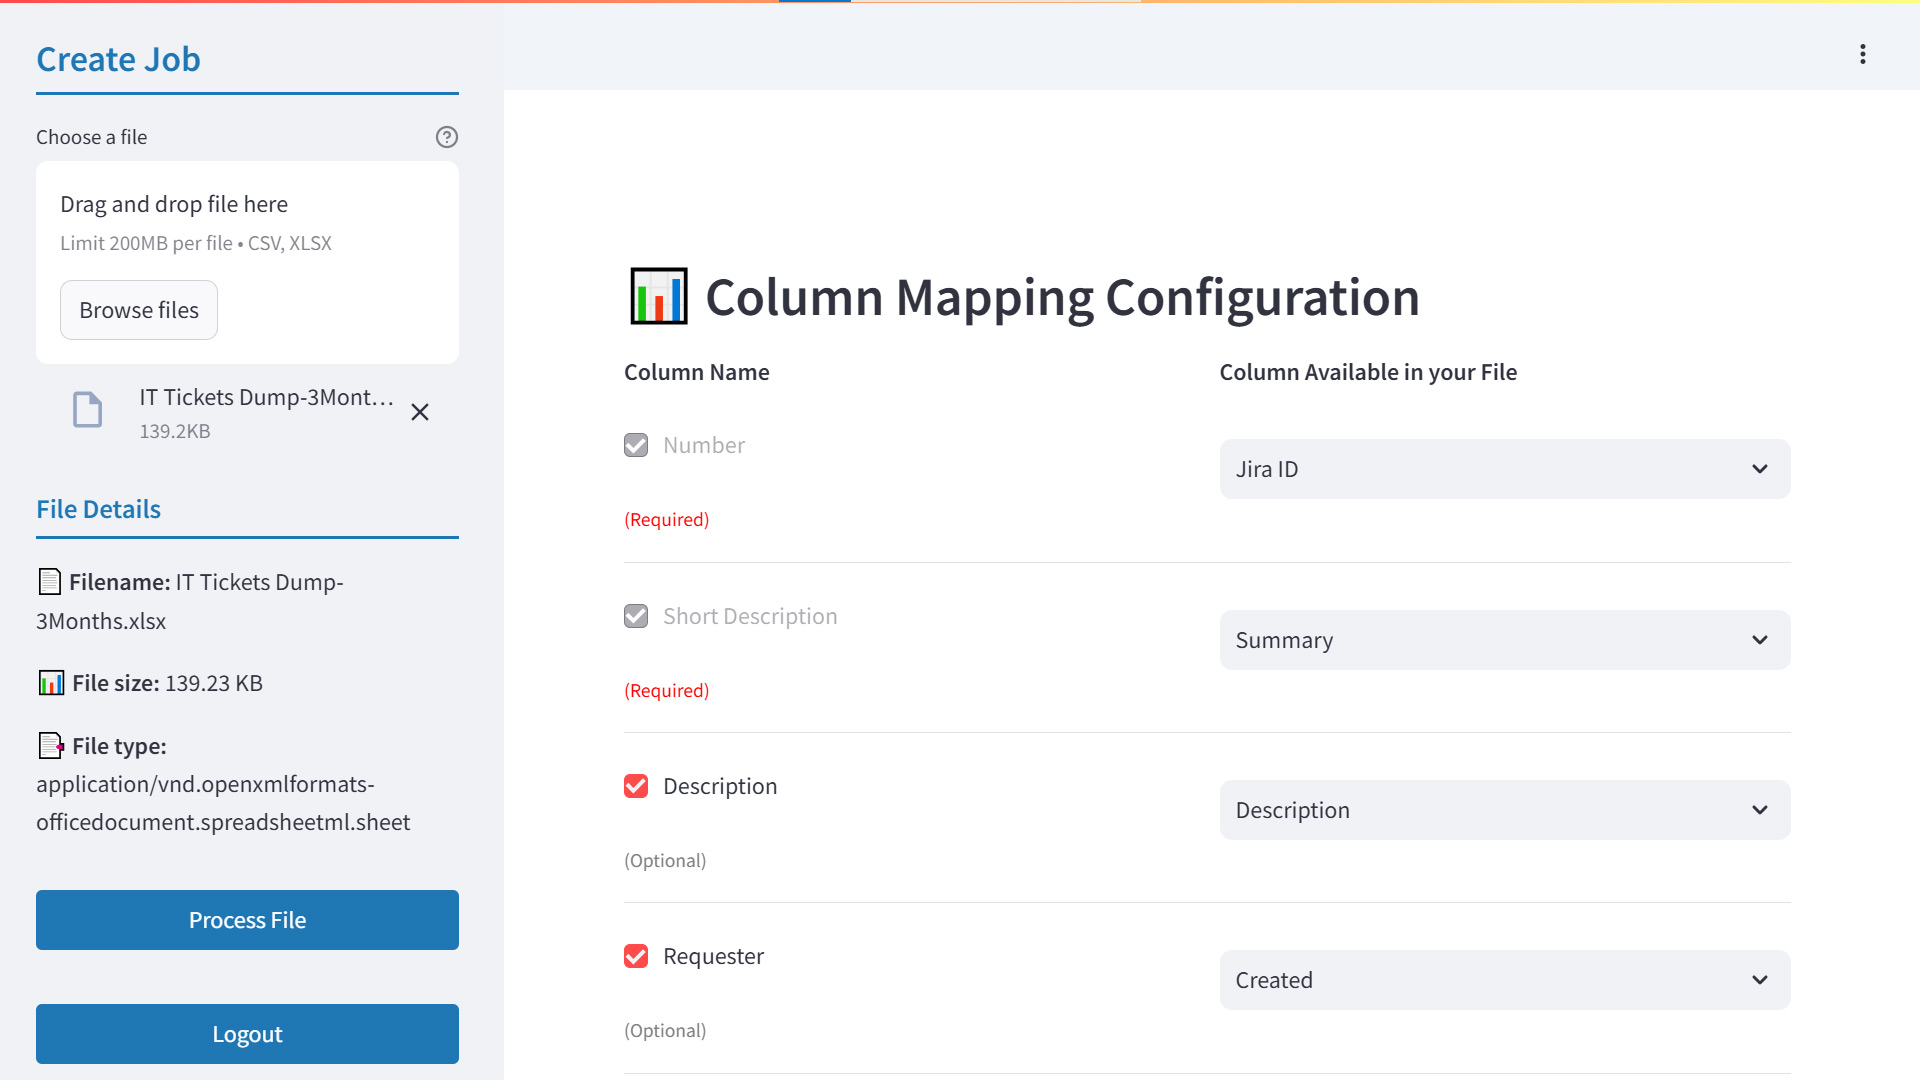Click the uploaded file document icon
1920x1080 pixels.
point(88,410)
